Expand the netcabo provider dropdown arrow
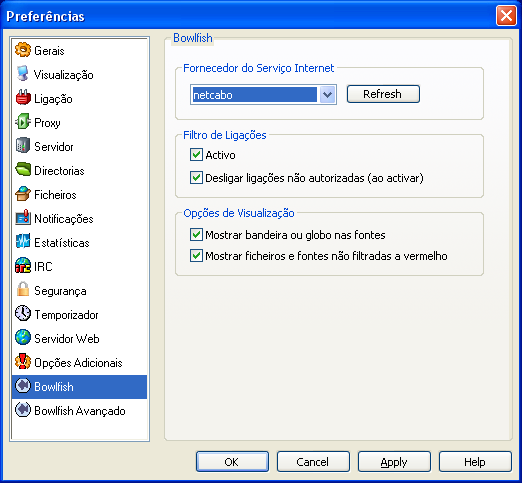Image resolution: width=522 pixels, height=483 pixels. [x=327, y=95]
